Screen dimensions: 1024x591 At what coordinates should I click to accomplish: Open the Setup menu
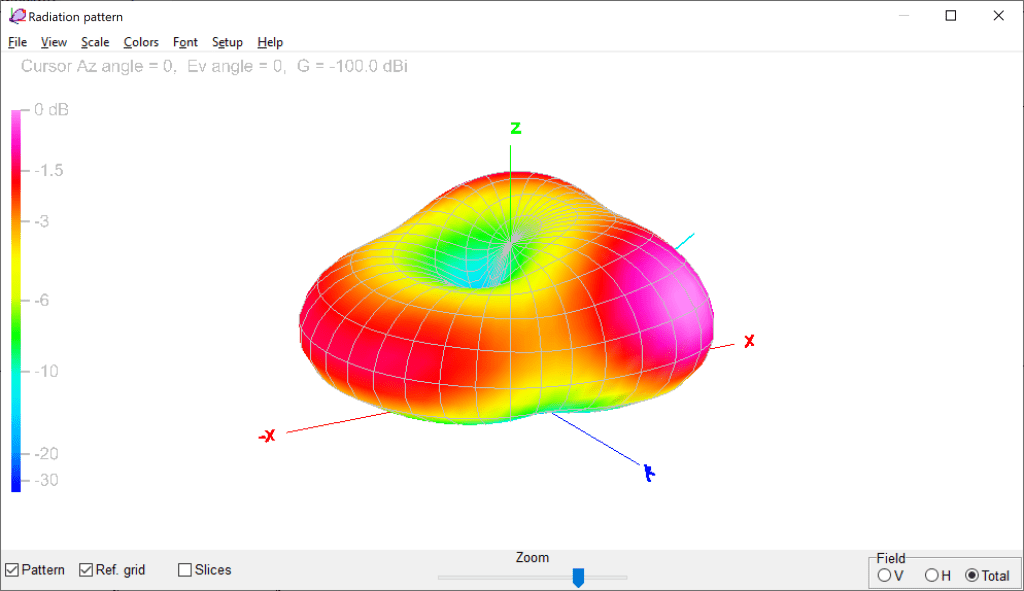point(227,42)
